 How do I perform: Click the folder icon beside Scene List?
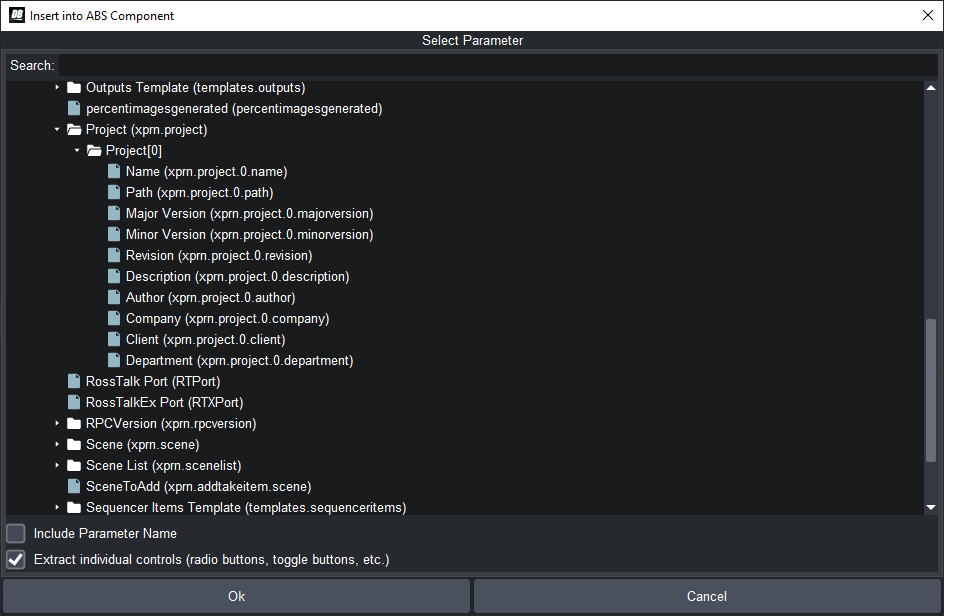click(74, 465)
